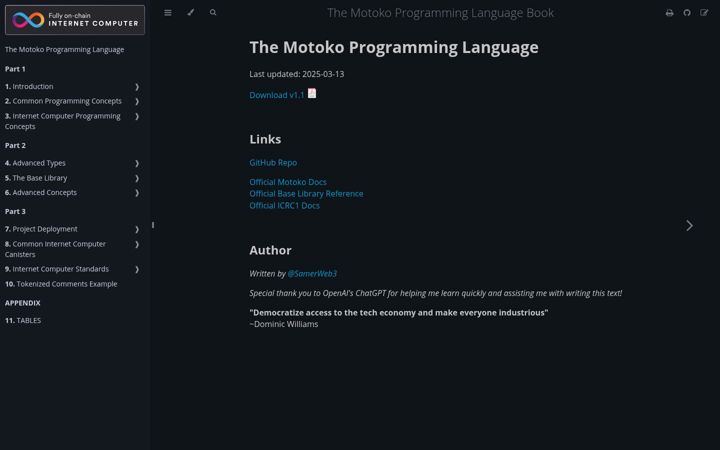
Task: Open chapter 6 Advanced Concepts
Action: tap(41, 192)
